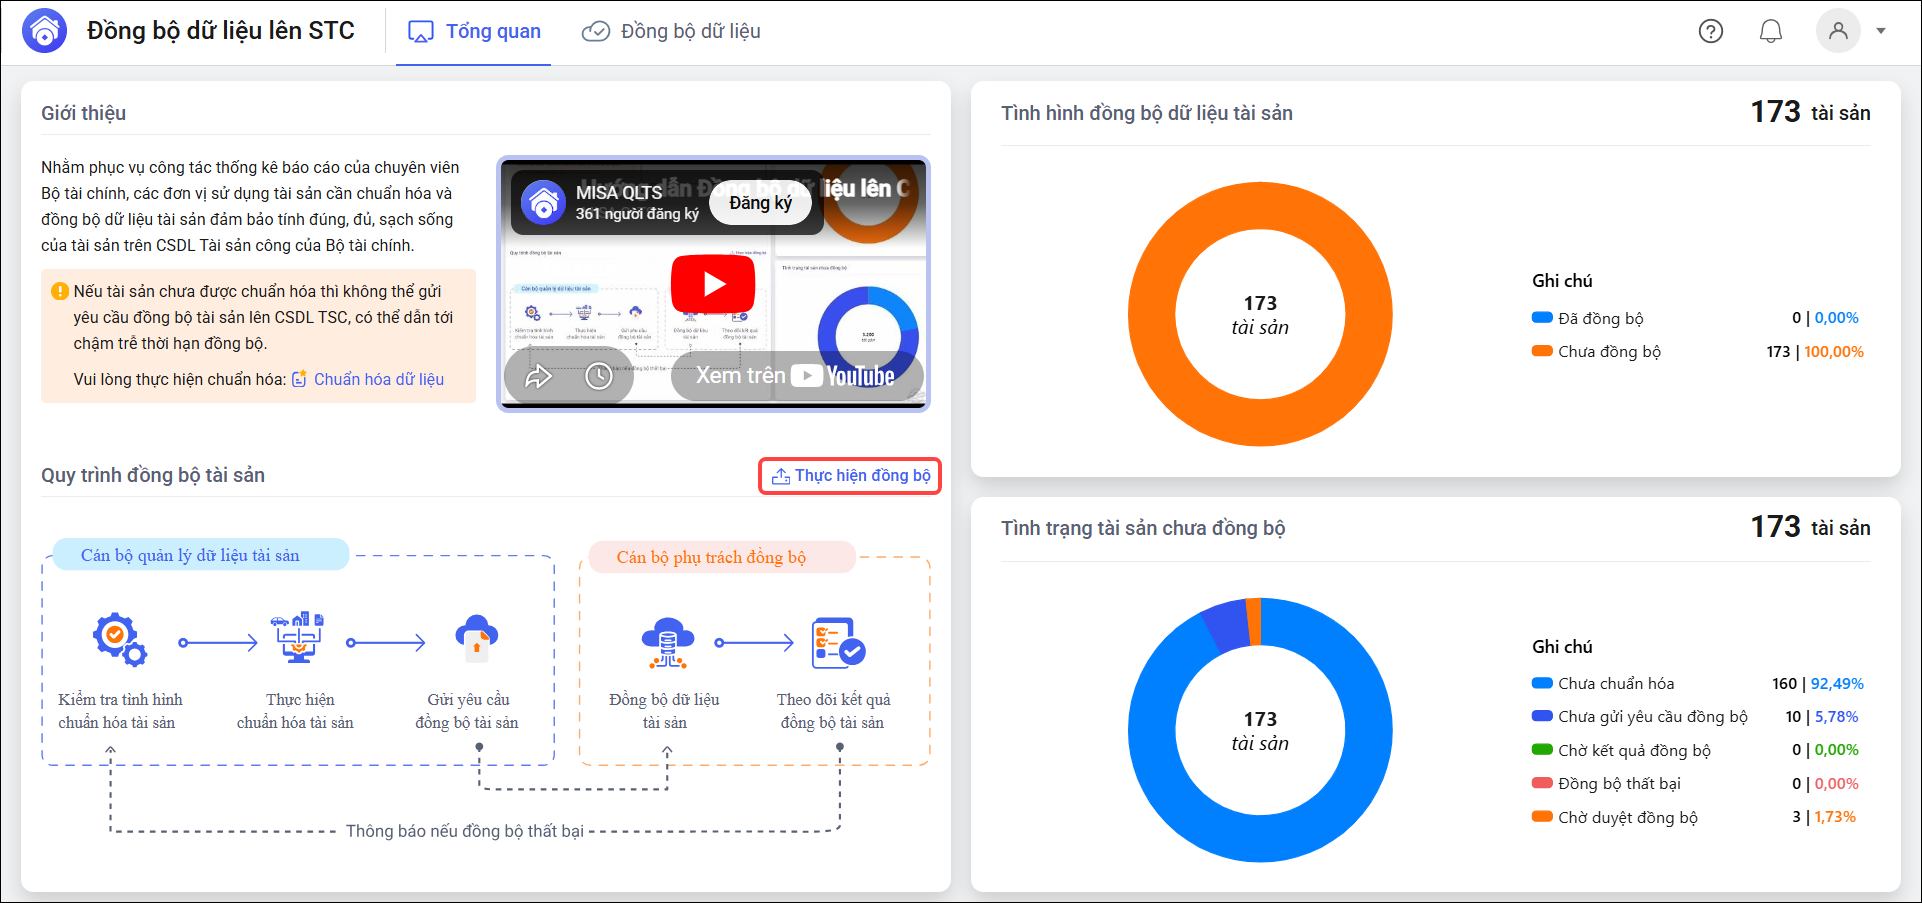1922x903 pixels.
Task: Play the YouTube tutorial video
Action: (713, 284)
